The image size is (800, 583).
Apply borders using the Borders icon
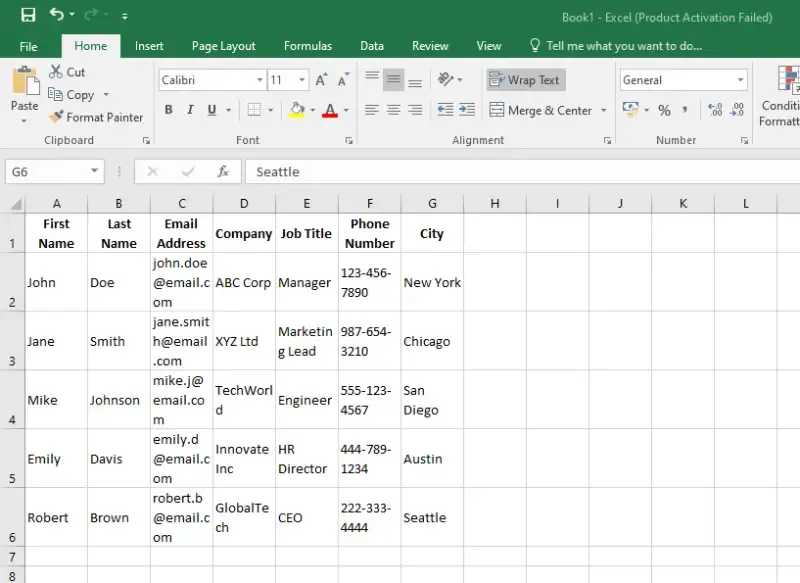click(254, 110)
